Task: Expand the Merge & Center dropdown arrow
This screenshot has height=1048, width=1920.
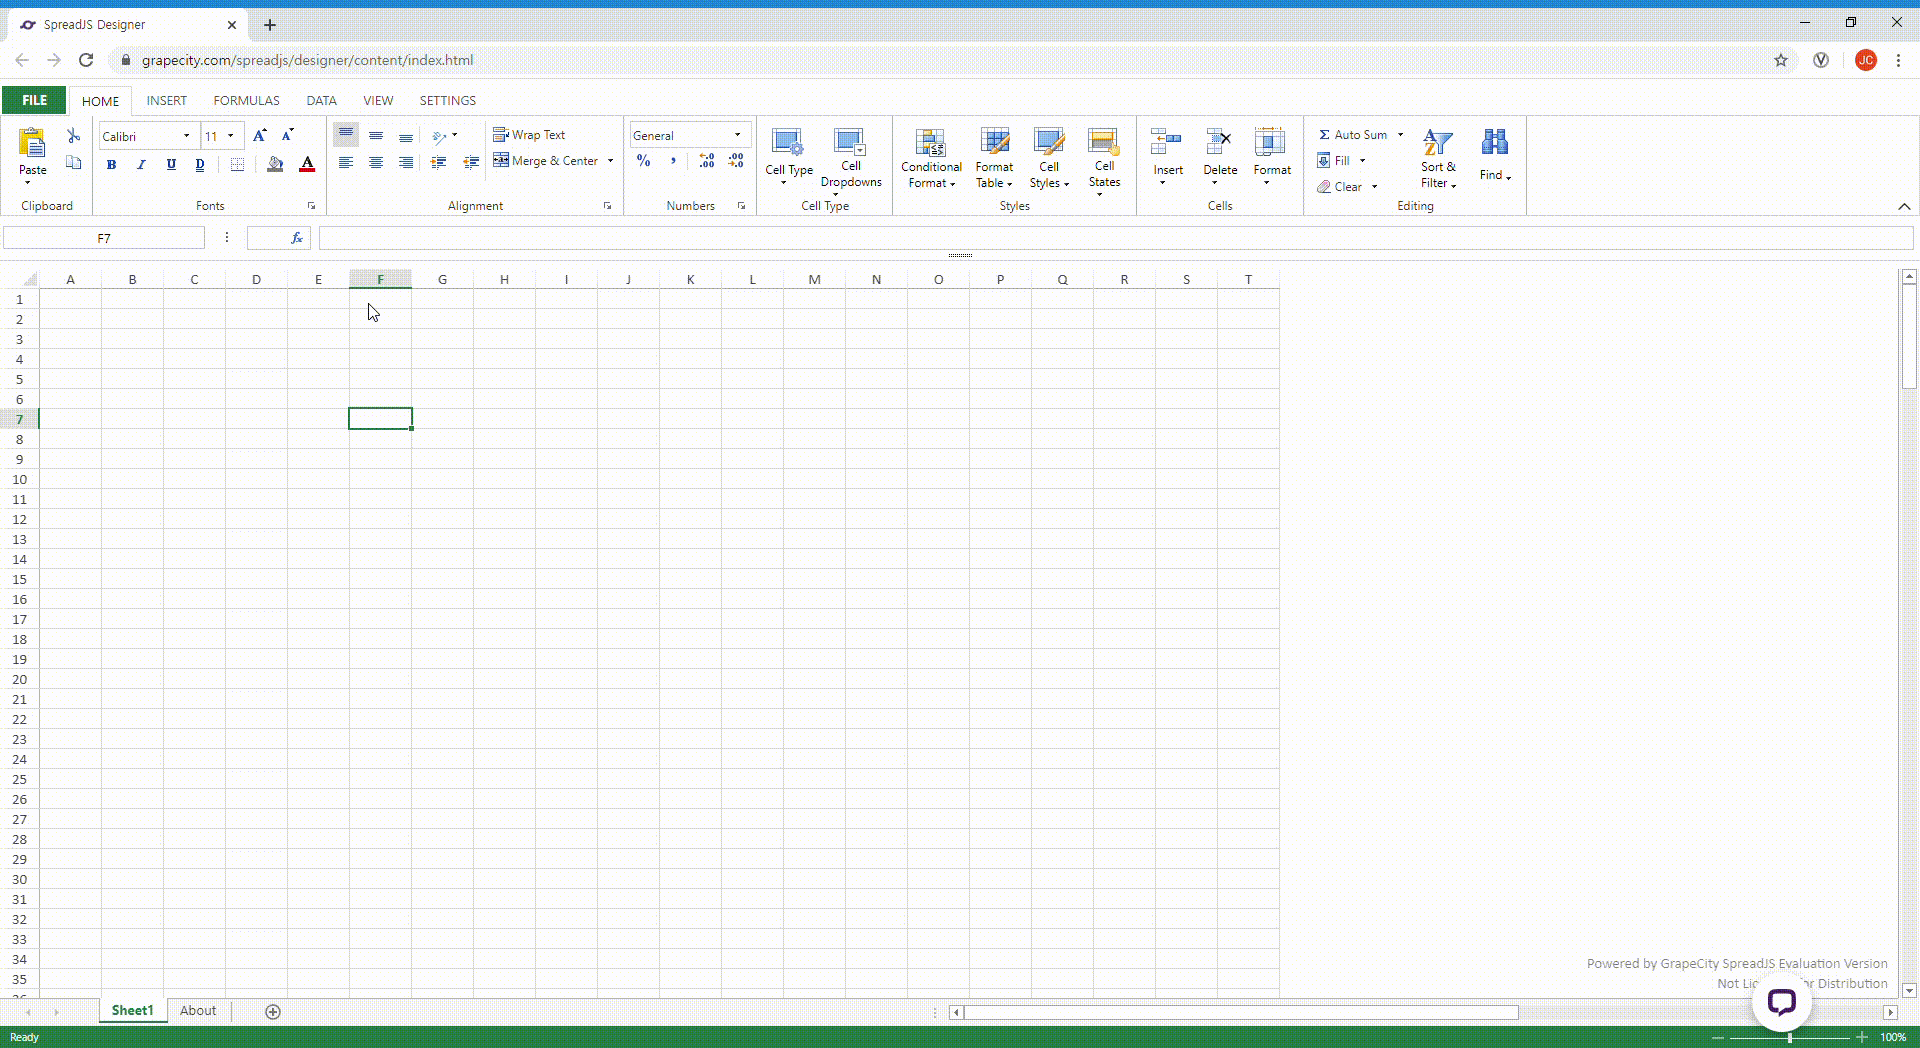Action: click(610, 161)
